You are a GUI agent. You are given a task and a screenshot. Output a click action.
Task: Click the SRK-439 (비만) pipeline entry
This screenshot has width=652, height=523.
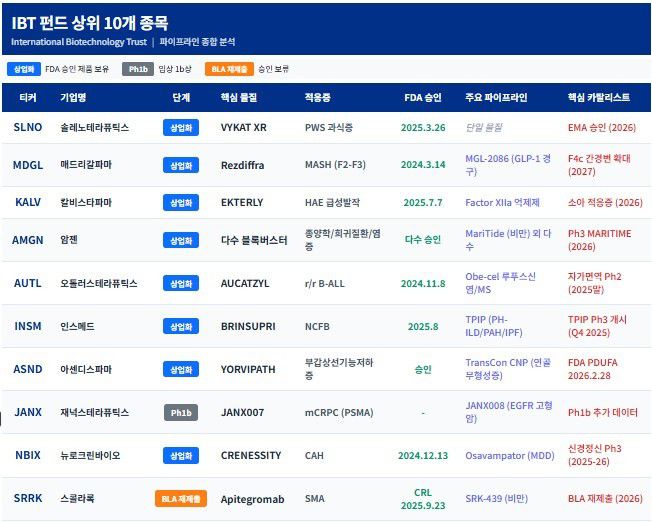(x=499, y=498)
